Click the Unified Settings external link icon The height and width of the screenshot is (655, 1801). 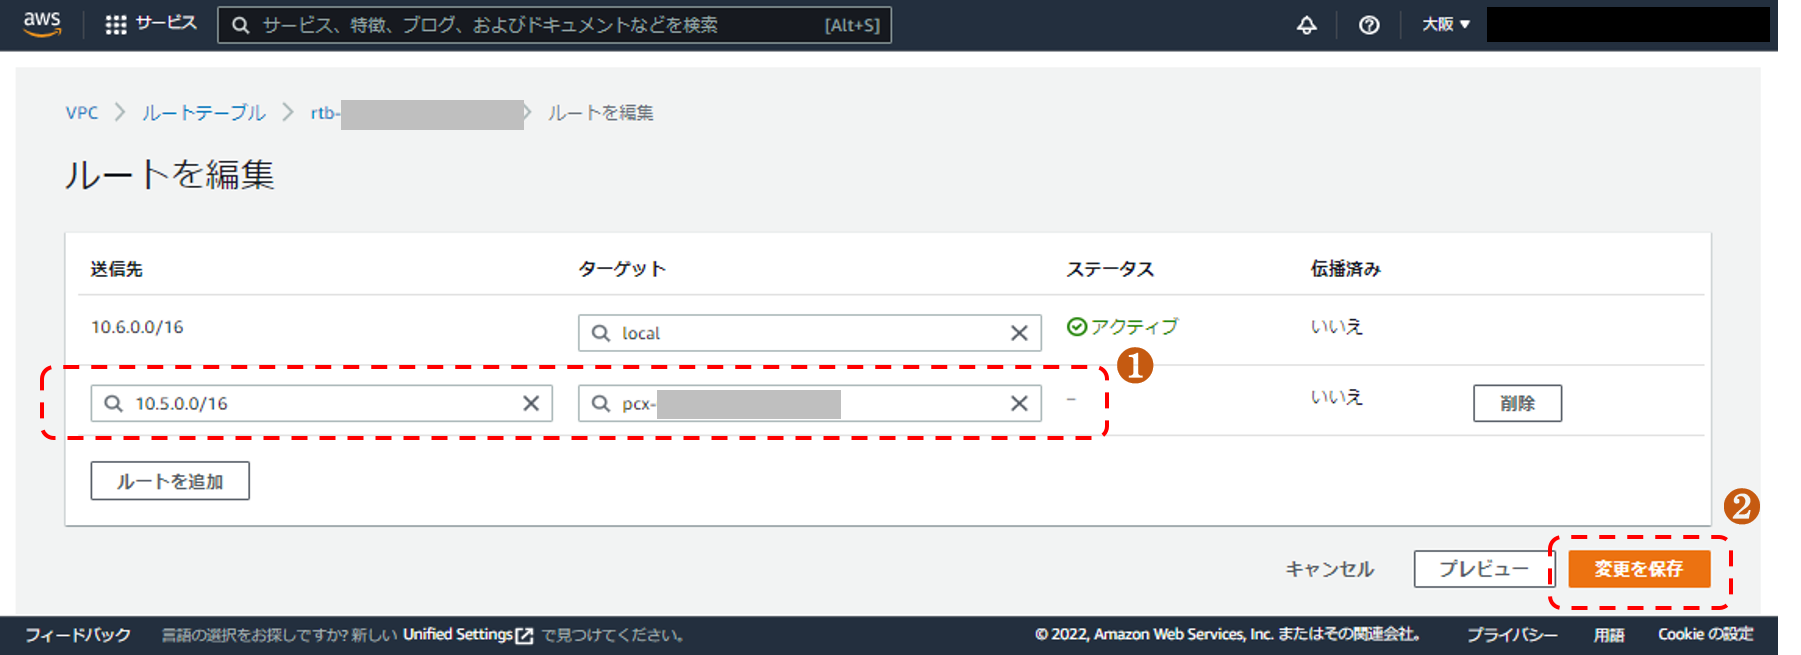coord(524,635)
